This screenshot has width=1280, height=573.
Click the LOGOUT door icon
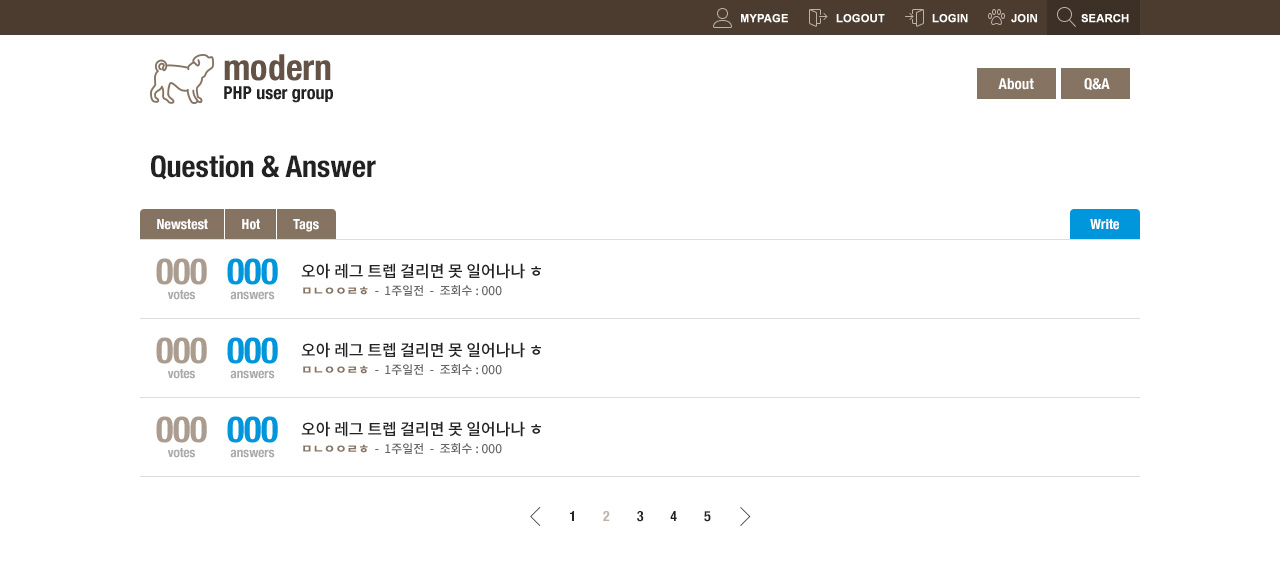(x=818, y=18)
